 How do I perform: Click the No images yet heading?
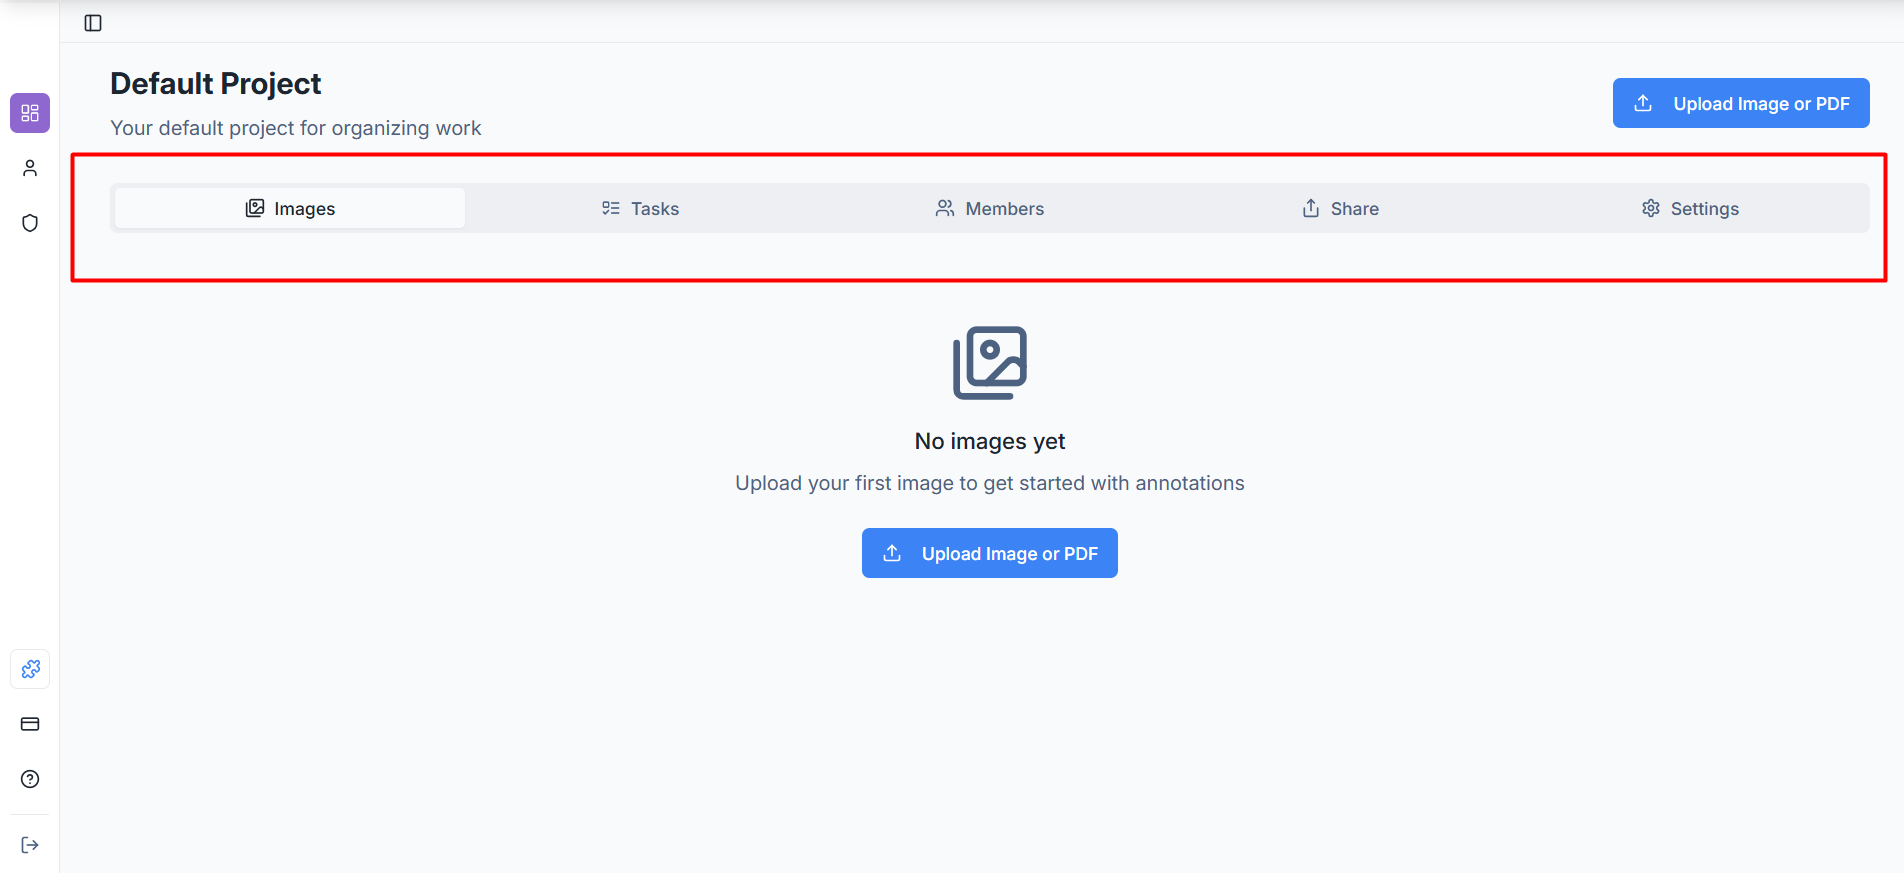click(x=989, y=441)
